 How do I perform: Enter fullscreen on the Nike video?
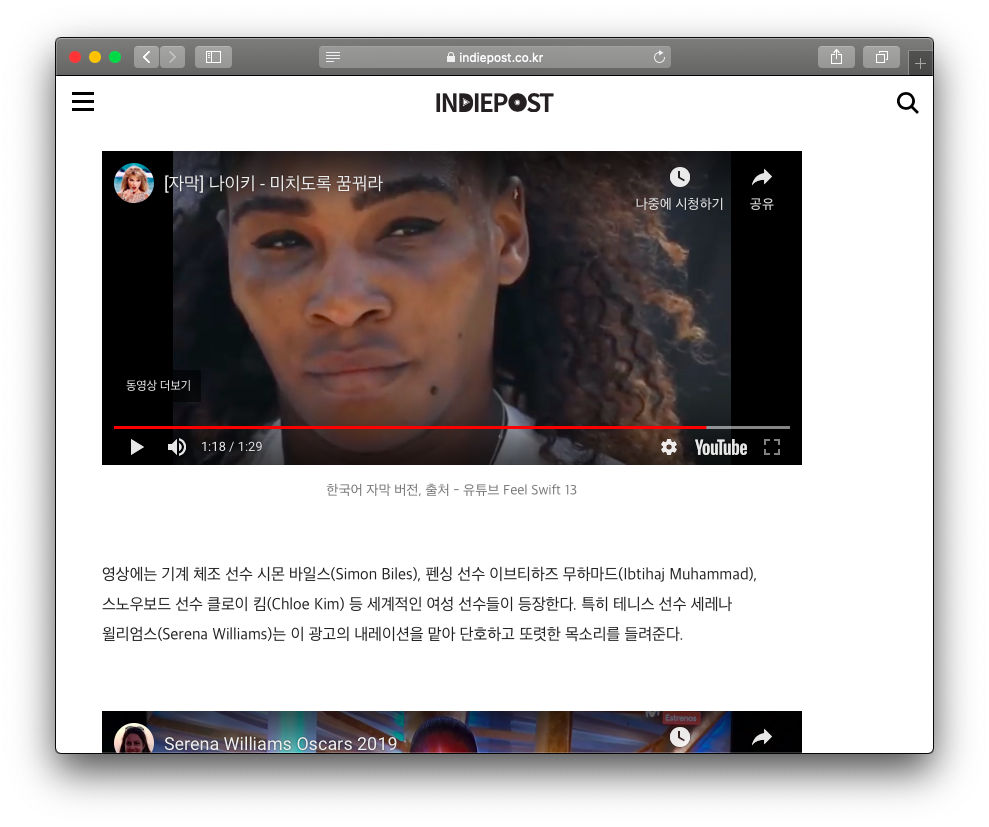click(x=772, y=447)
